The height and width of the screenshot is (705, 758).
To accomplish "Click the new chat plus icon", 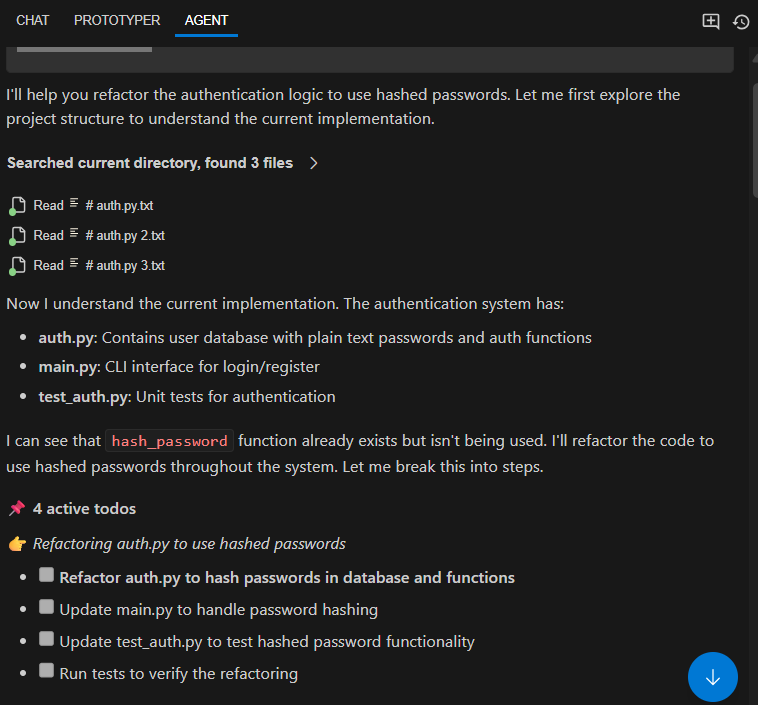I will pyautogui.click(x=711, y=21).
